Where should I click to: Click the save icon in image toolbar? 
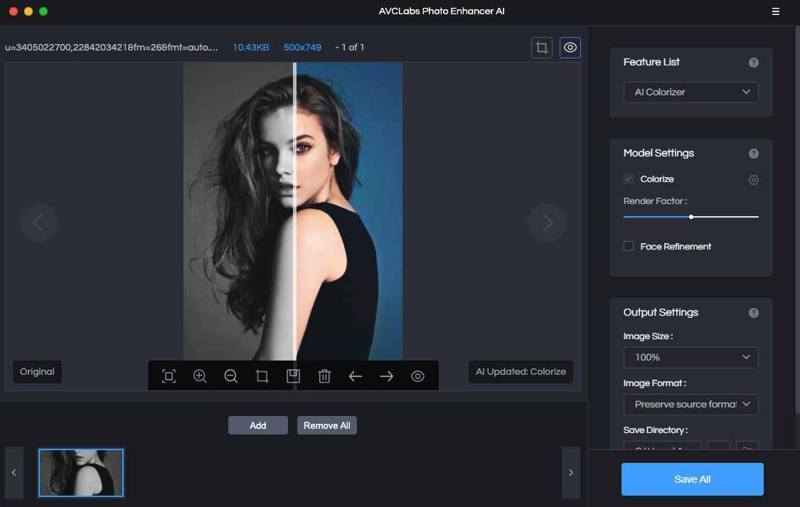(x=293, y=376)
